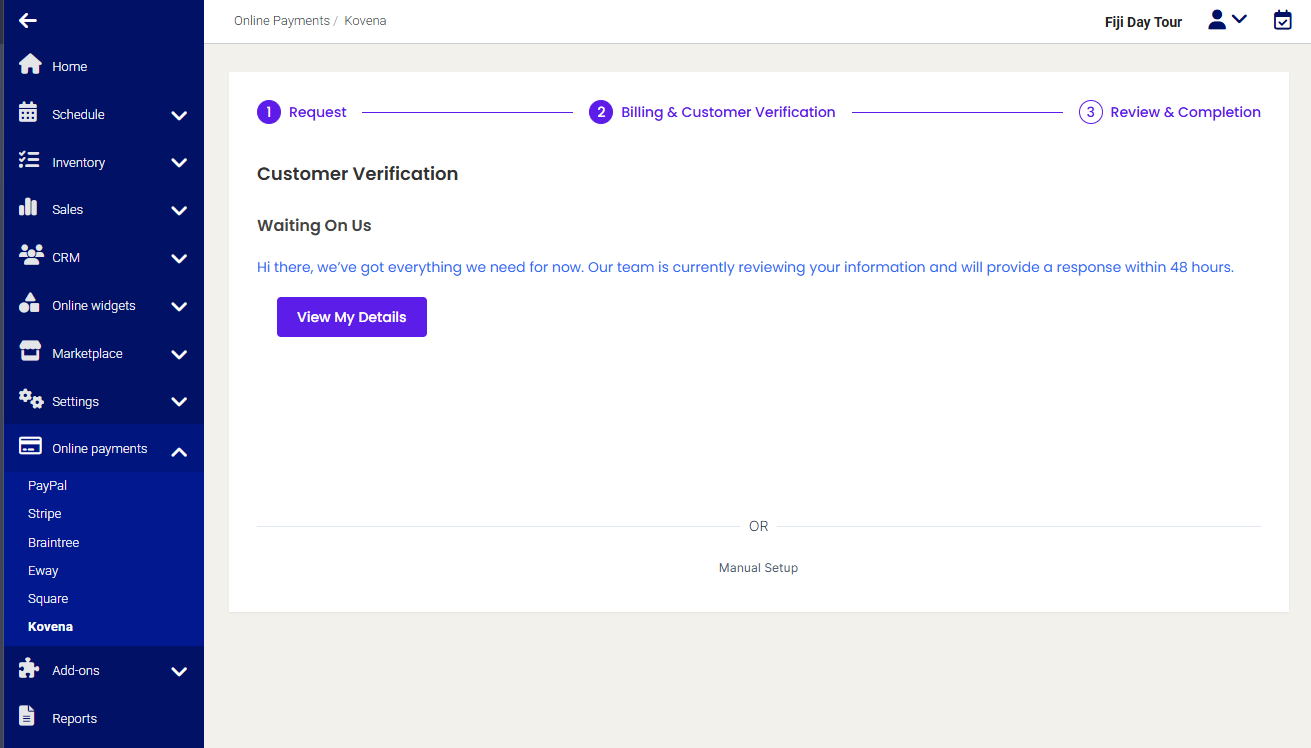1311x748 pixels.
Task: Expand the Add-ons menu chevron
Action: pyautogui.click(x=179, y=671)
